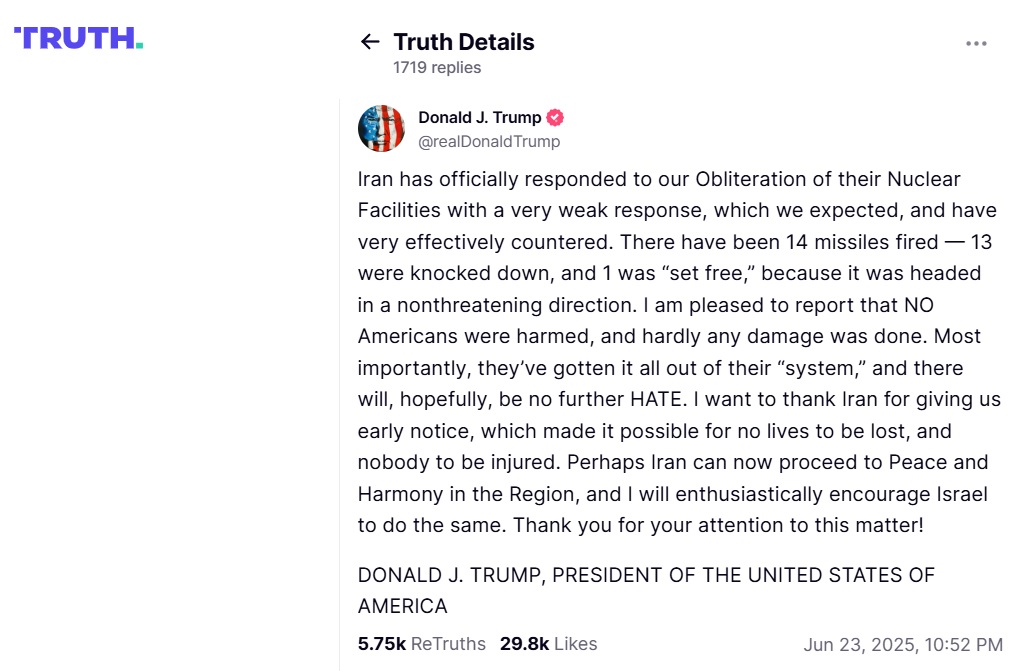
Task: Click the TRUTH logo
Action: click(78, 38)
